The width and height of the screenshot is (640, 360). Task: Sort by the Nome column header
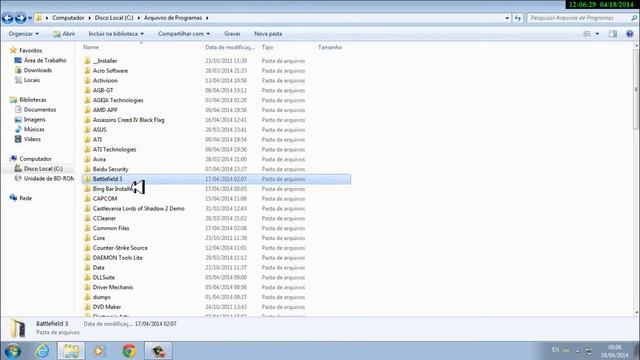pos(91,47)
